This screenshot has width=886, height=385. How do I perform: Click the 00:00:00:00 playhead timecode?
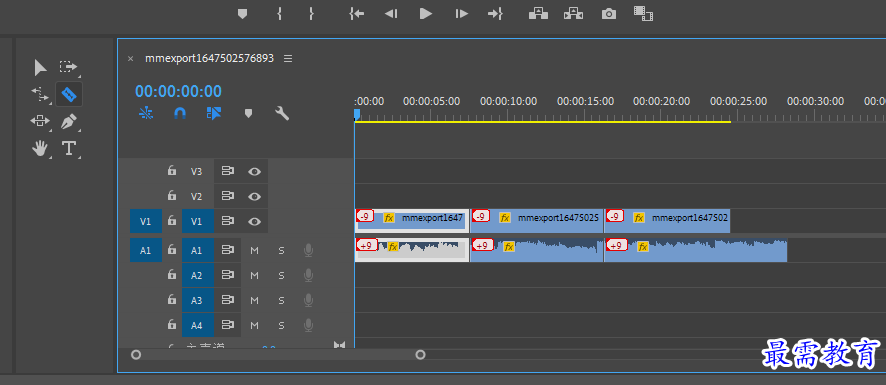click(179, 92)
